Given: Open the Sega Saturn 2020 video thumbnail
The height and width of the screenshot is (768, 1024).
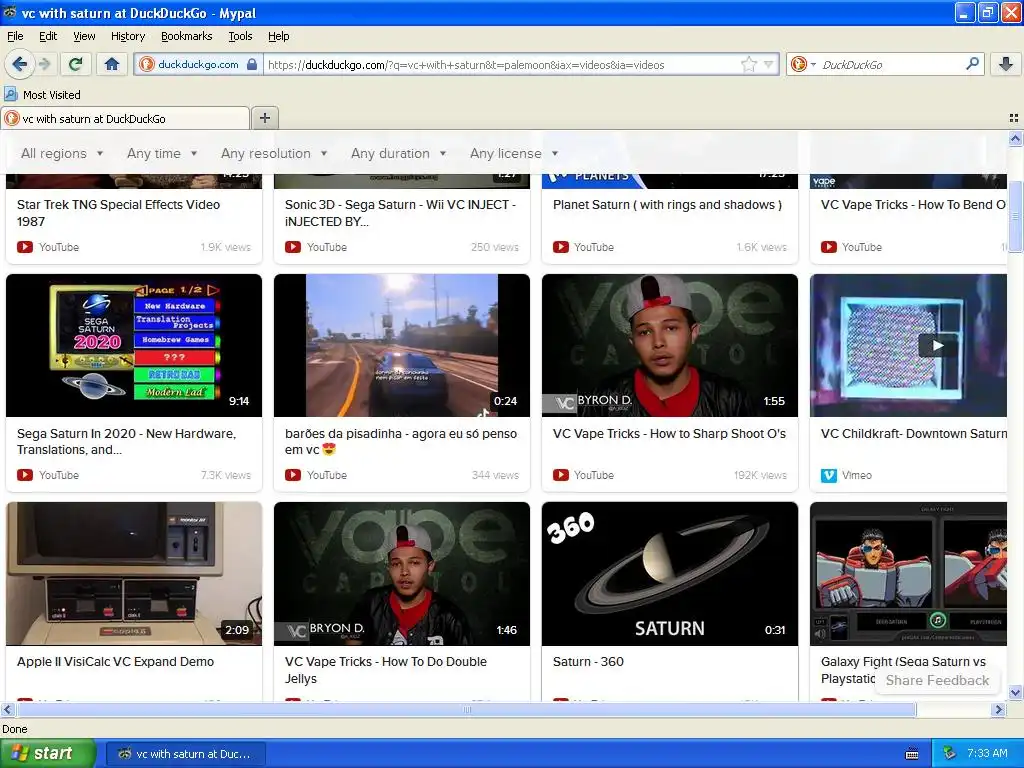Looking at the screenshot, I should pyautogui.click(x=134, y=345).
